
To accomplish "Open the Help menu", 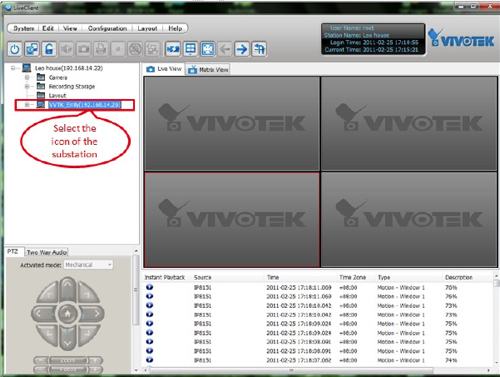I will pos(175,28).
